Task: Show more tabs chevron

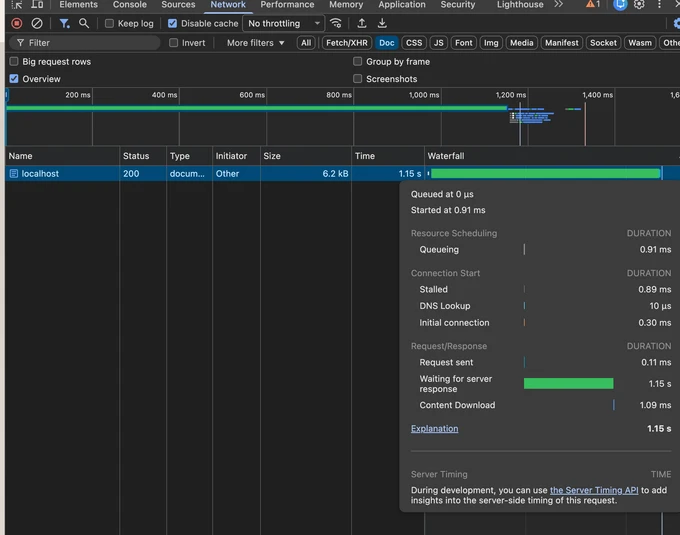Action: 559,4
